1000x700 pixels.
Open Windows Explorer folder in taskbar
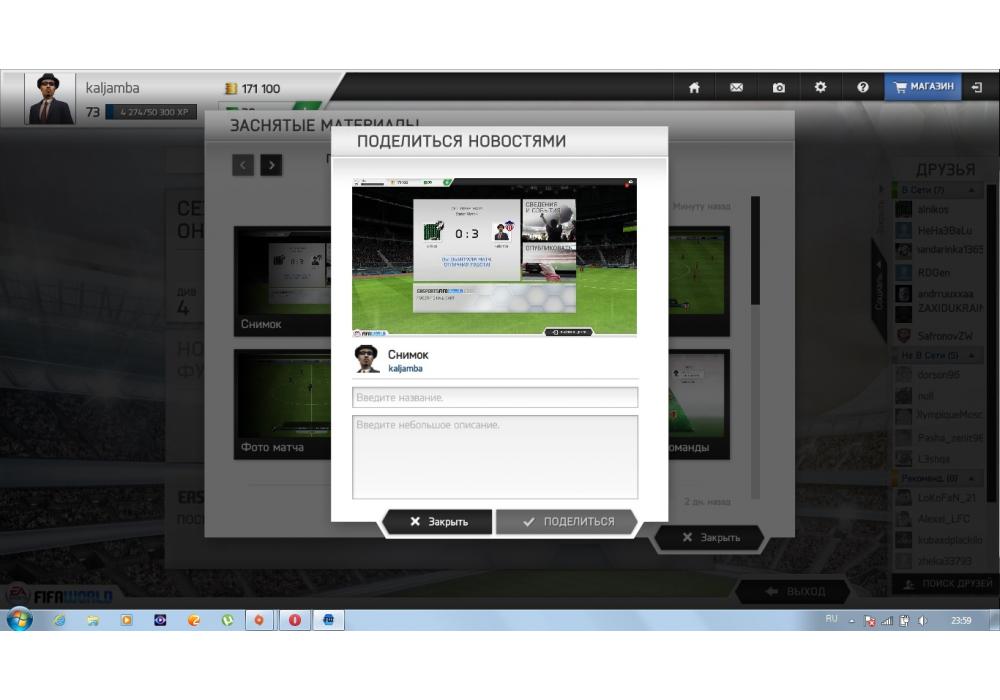(92, 620)
